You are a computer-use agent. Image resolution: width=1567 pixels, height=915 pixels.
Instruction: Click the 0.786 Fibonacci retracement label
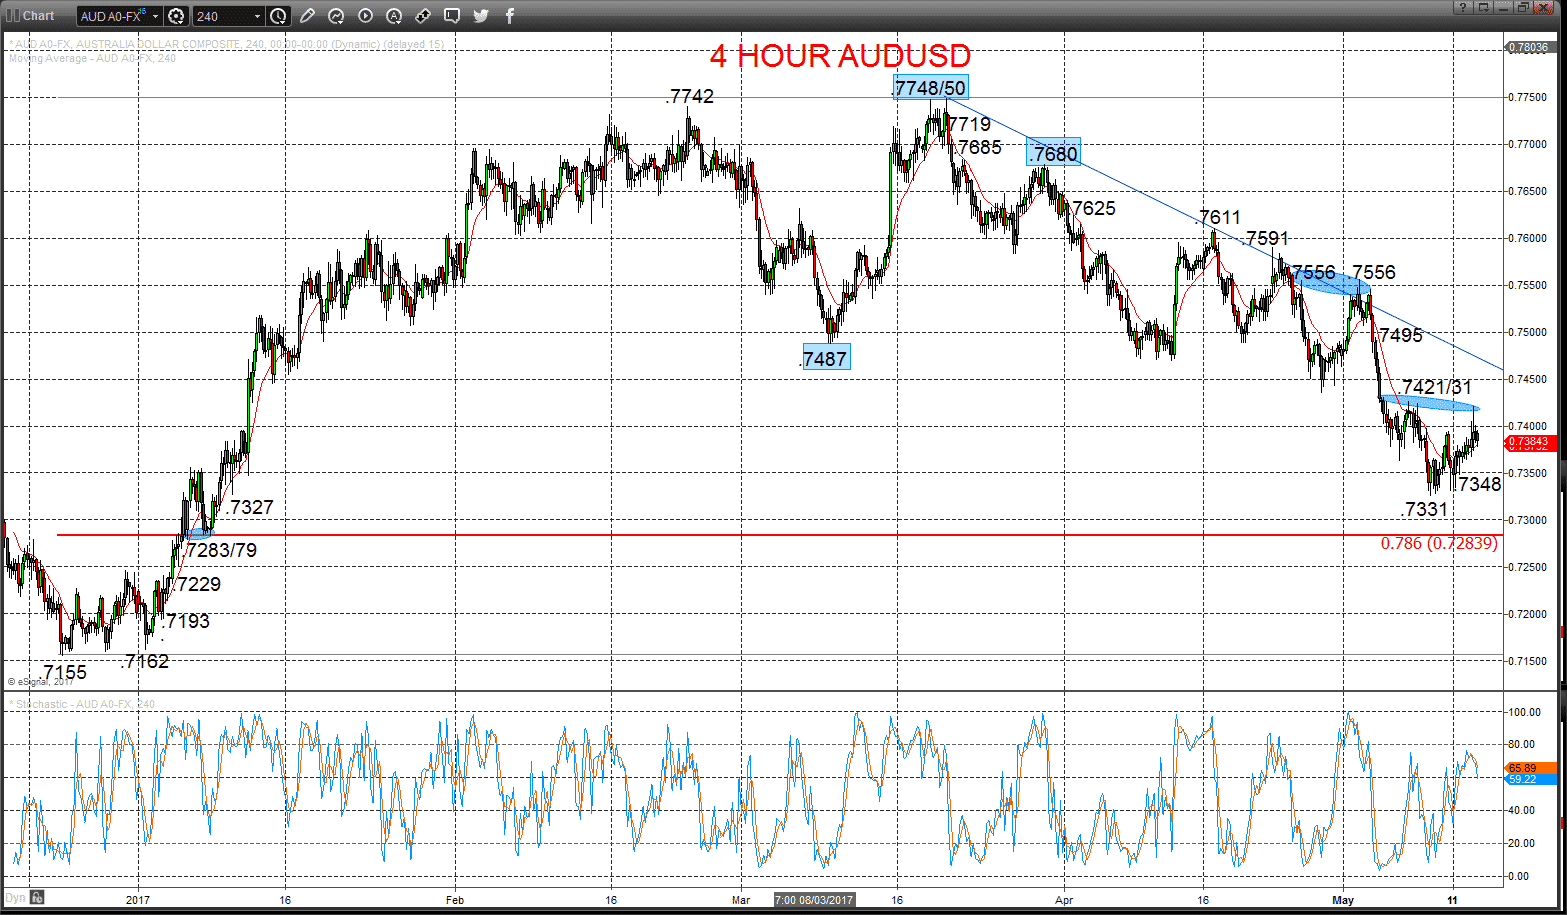(1439, 543)
